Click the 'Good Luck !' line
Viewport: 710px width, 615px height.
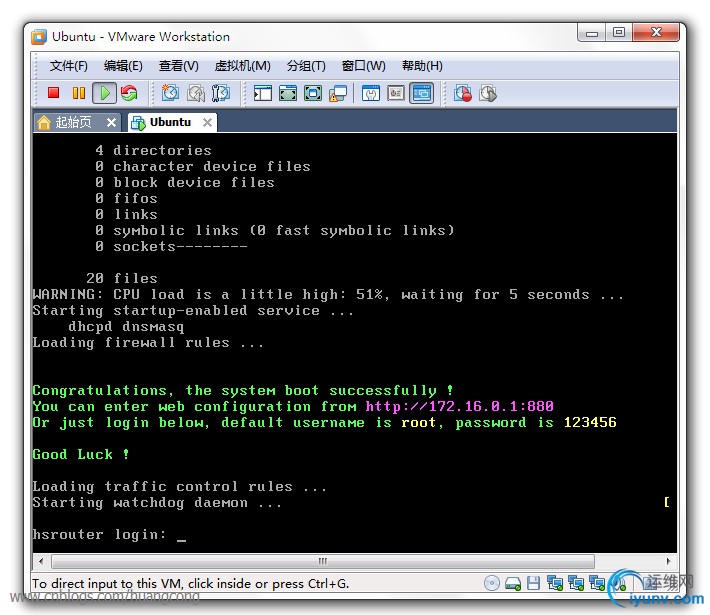click(x=81, y=454)
